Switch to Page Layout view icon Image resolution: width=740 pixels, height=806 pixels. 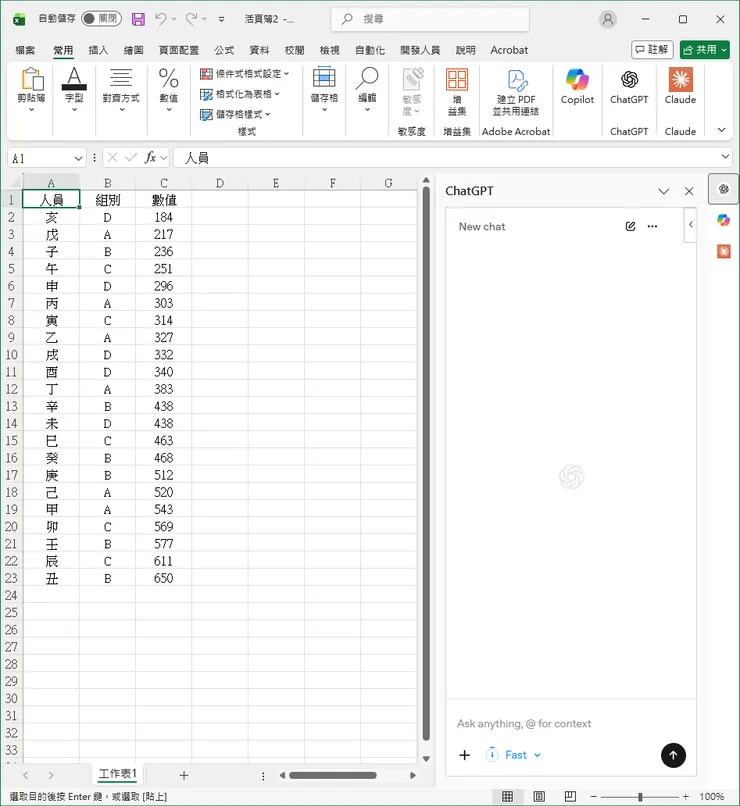point(539,796)
